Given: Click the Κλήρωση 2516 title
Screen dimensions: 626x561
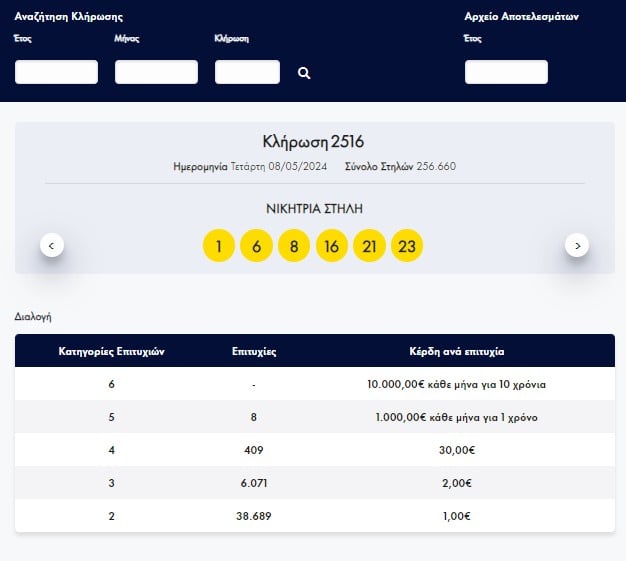Looking at the screenshot, I should click(313, 142).
